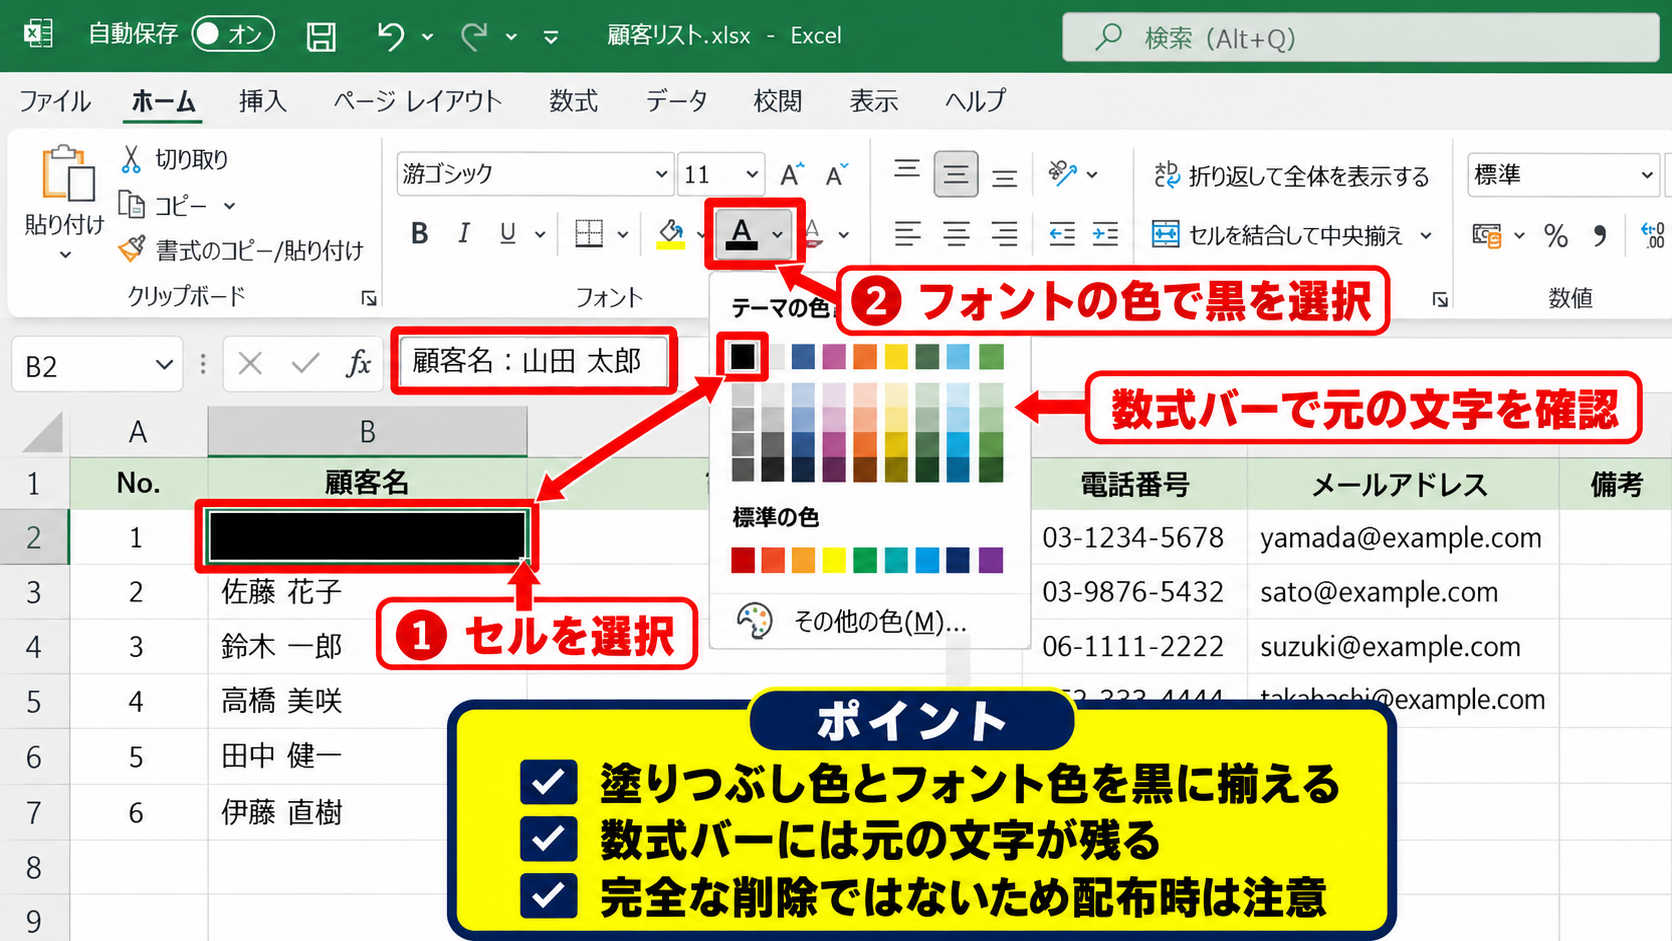Open the Font Color dropdown arrow

click(777, 235)
